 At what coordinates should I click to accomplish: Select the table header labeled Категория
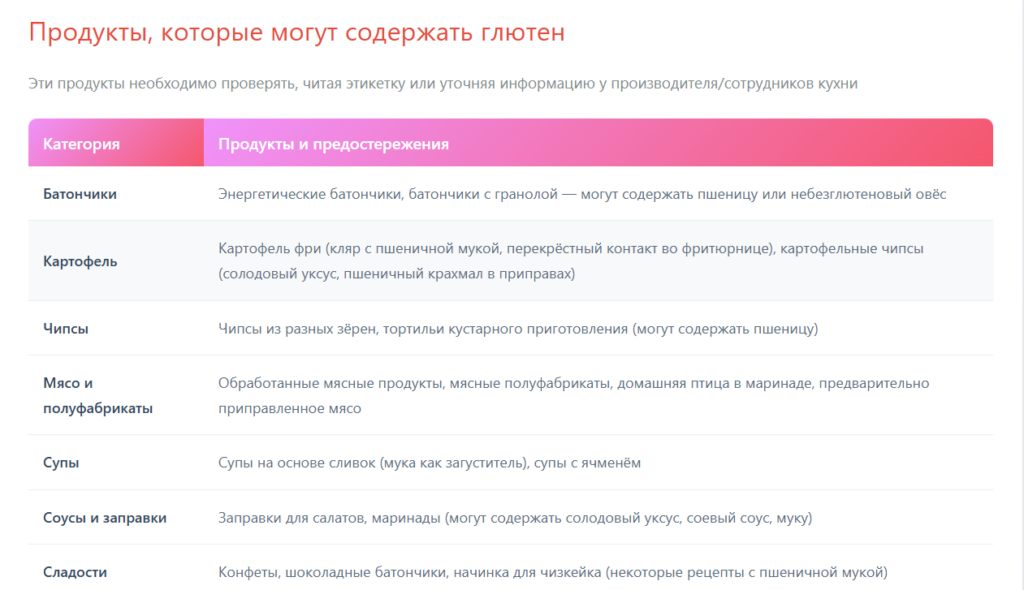pyautogui.click(x=73, y=143)
